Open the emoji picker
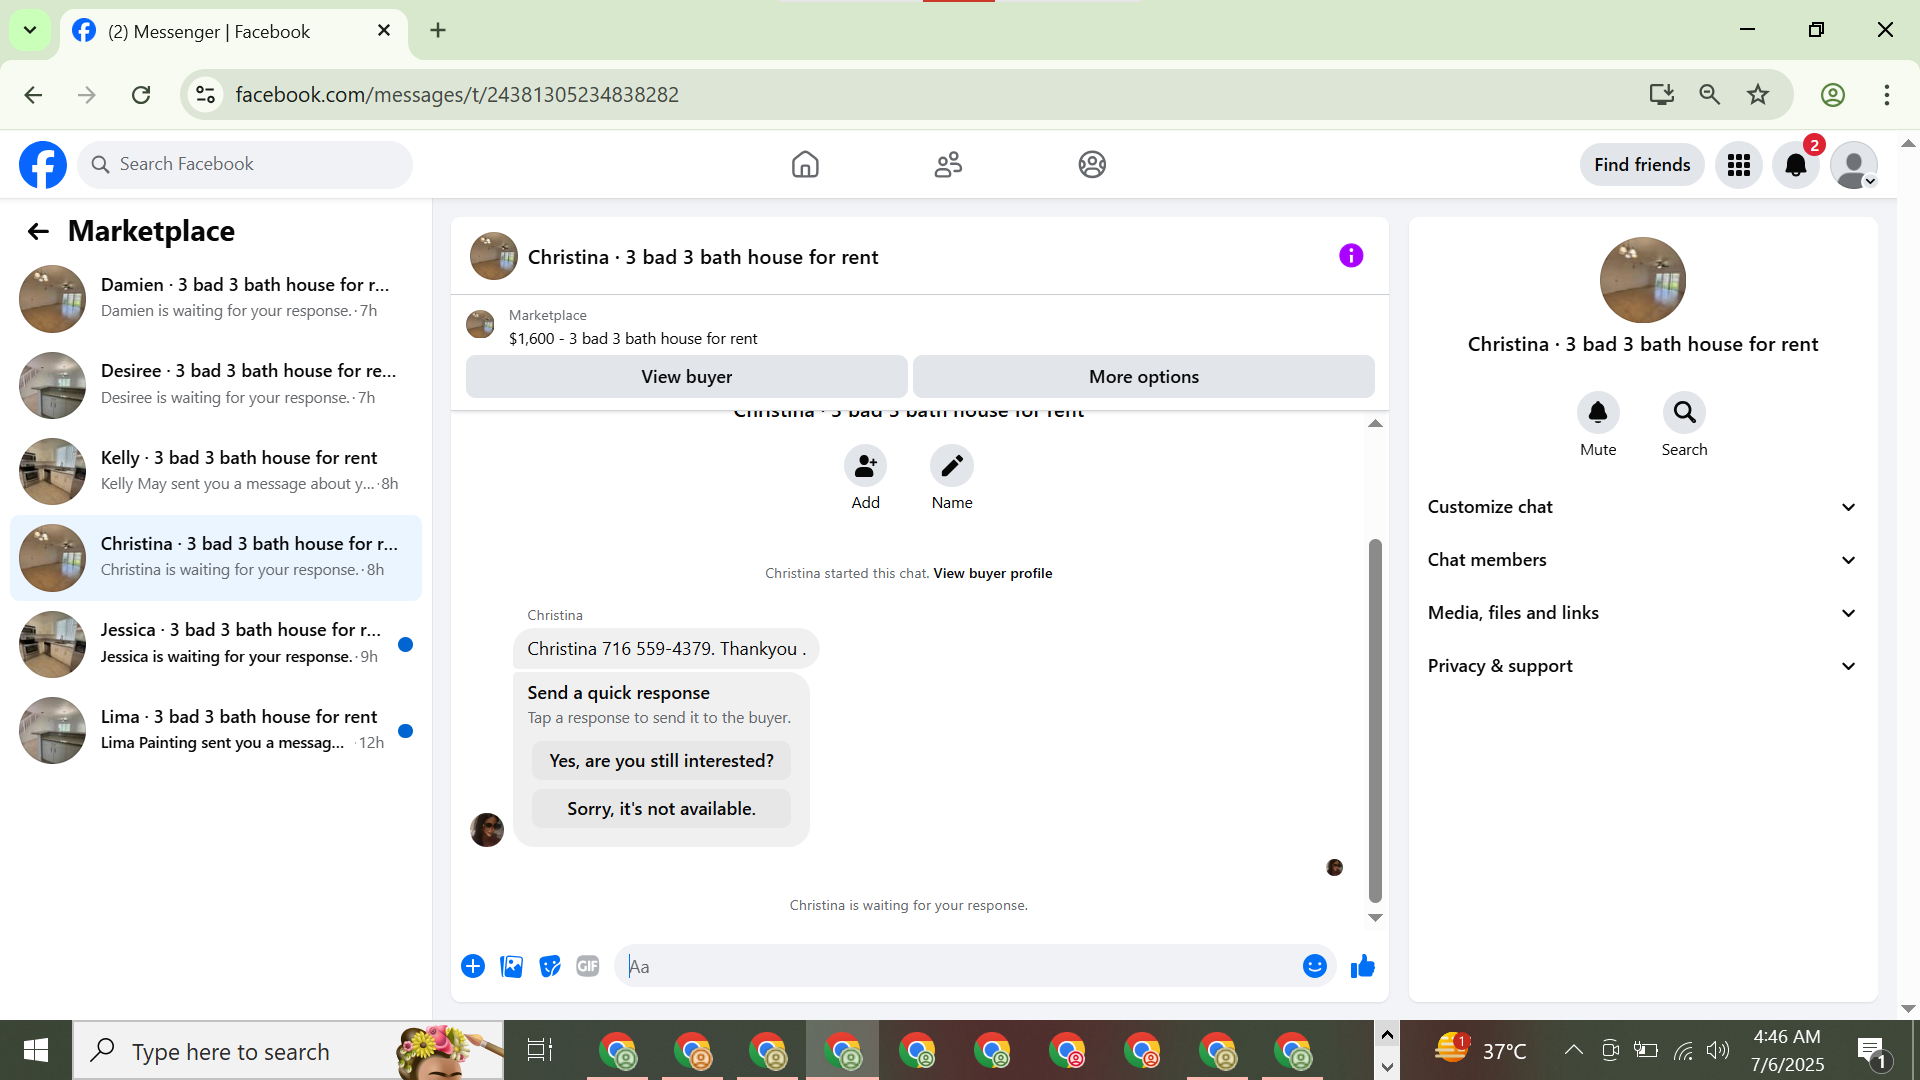Screen dimensions: 1920x1080 [1315, 966]
